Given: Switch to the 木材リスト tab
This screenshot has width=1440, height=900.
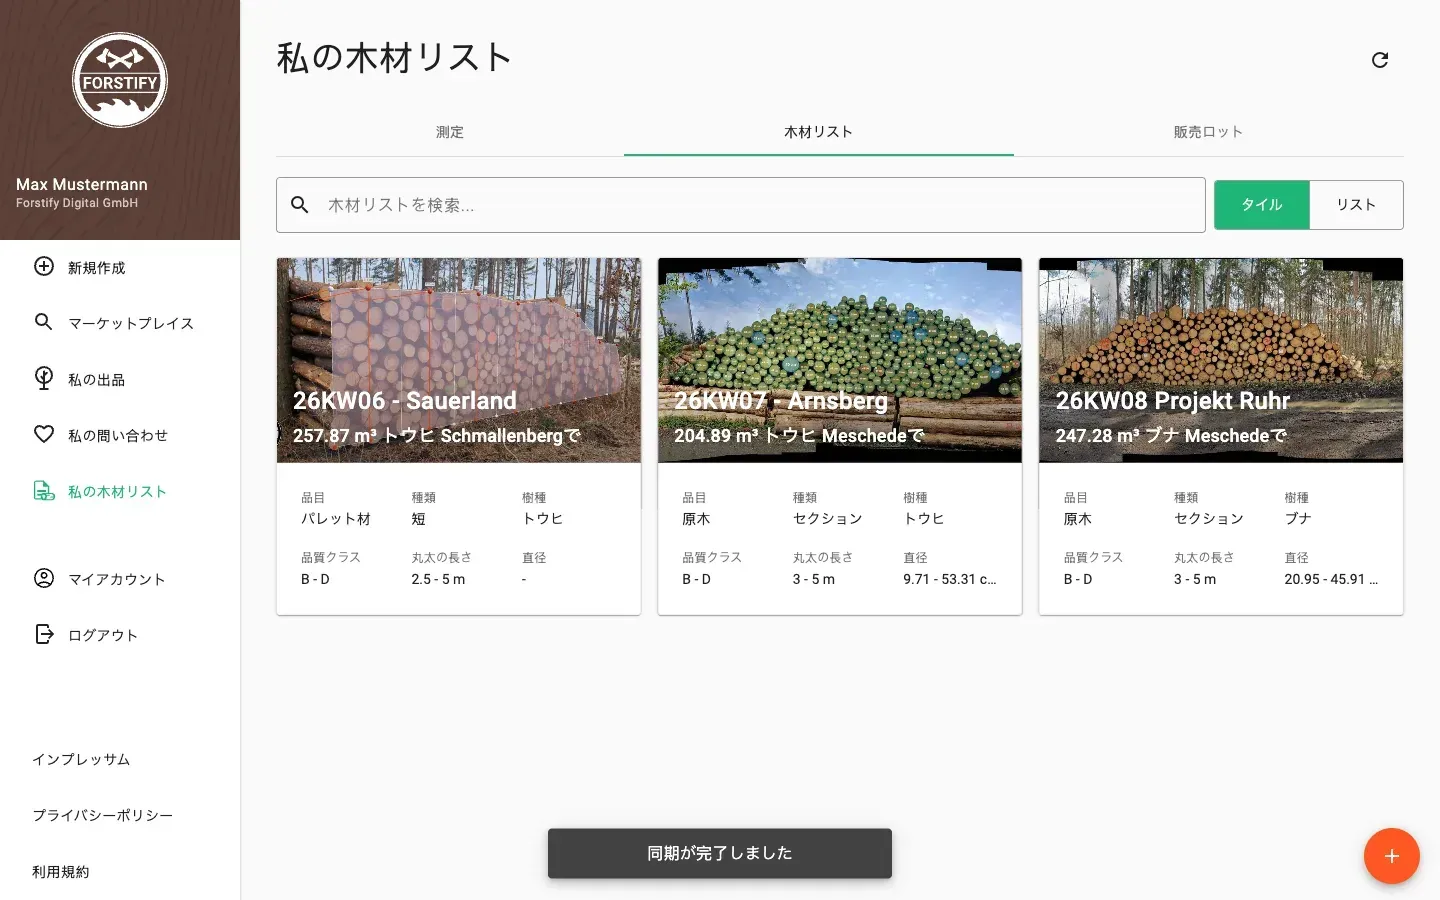Looking at the screenshot, I should (819, 132).
